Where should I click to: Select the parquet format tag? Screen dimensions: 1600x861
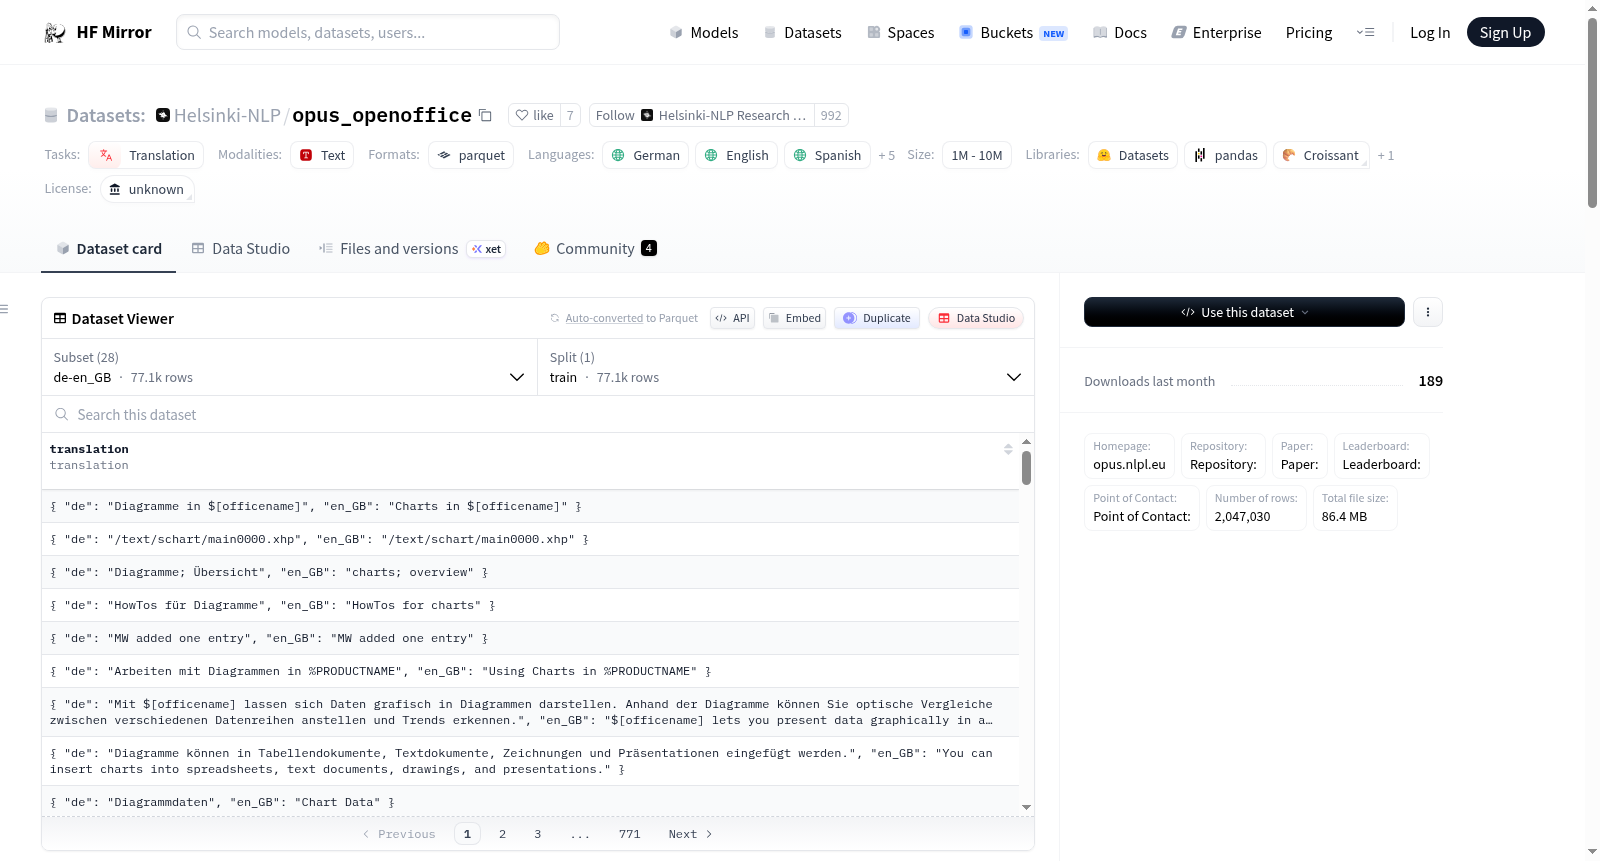pyautogui.click(x=471, y=155)
